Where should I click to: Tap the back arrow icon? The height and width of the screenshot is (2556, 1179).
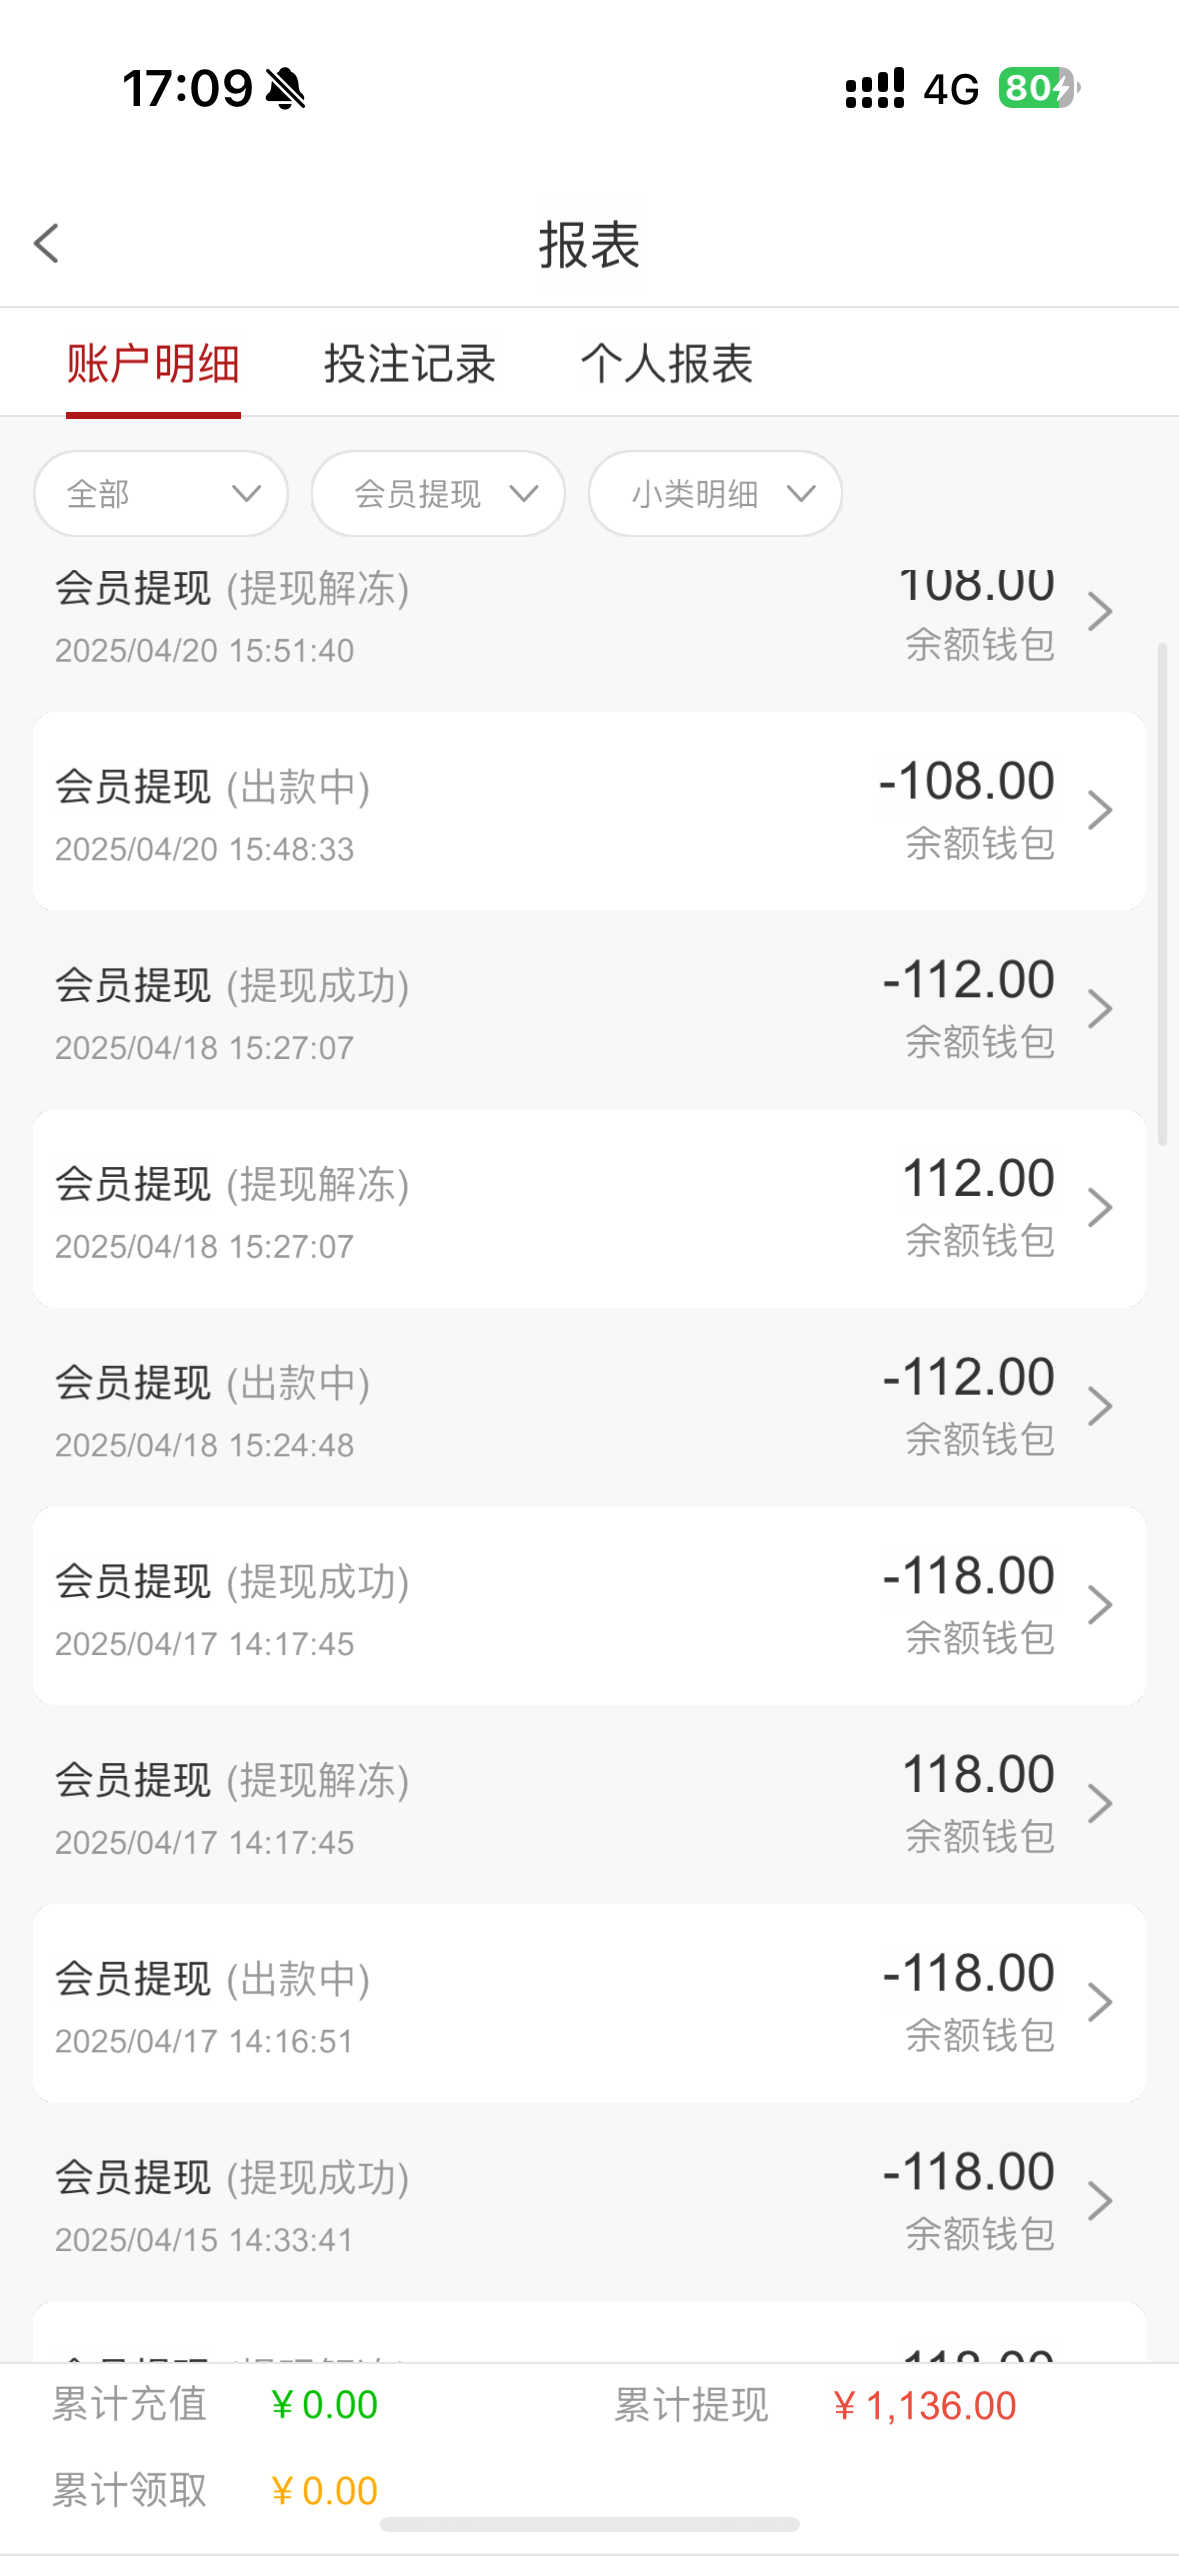pos(47,243)
